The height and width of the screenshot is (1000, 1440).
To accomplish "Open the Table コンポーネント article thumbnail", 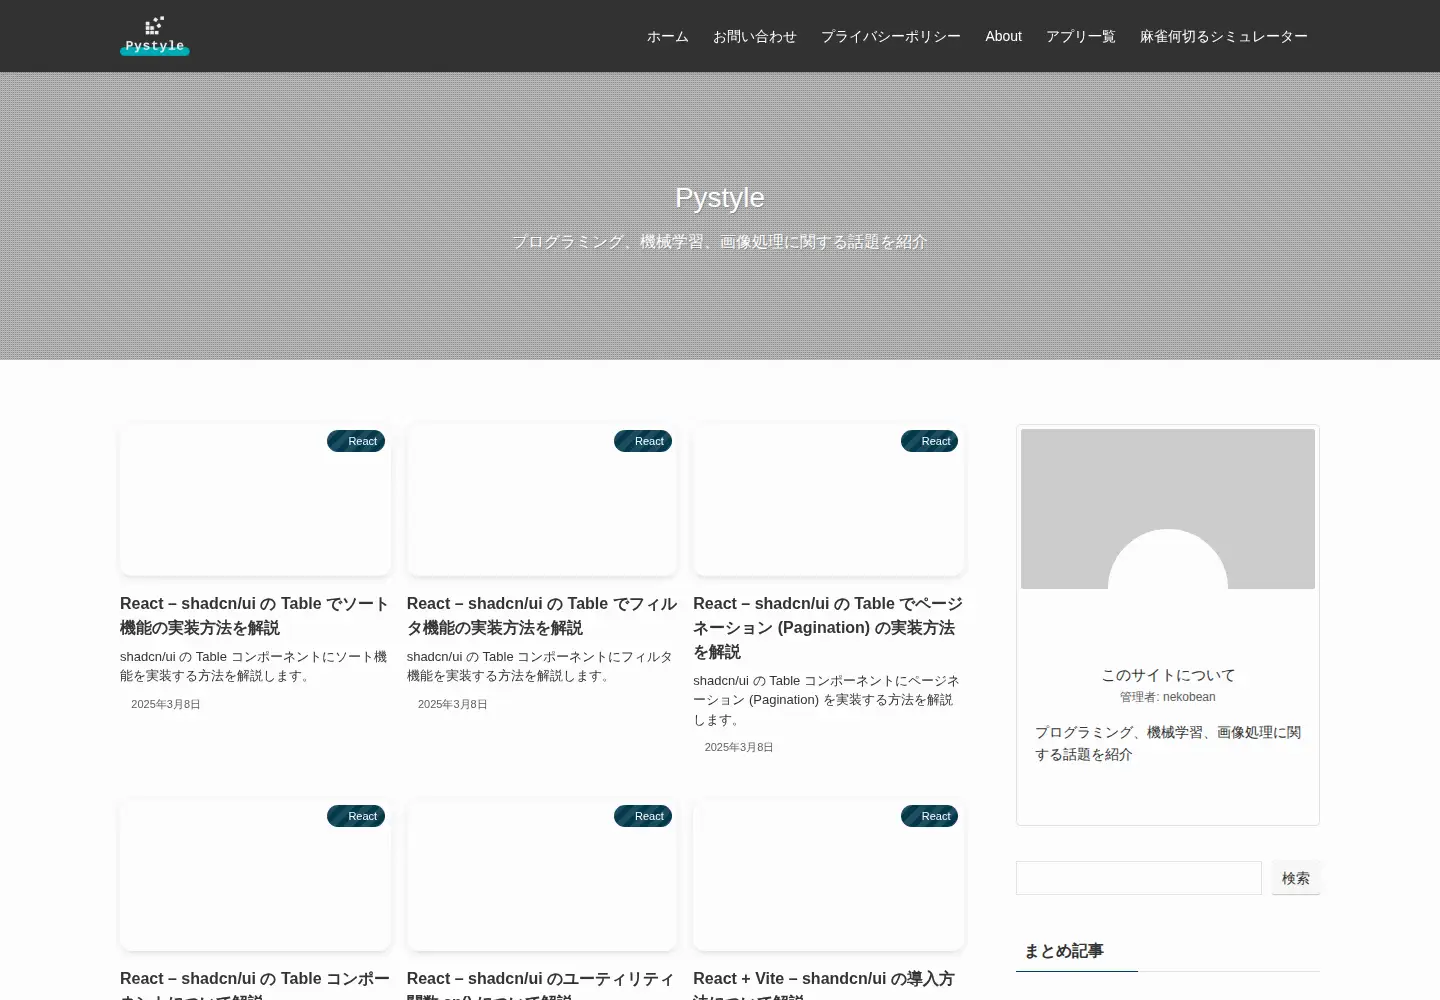I will (x=255, y=875).
